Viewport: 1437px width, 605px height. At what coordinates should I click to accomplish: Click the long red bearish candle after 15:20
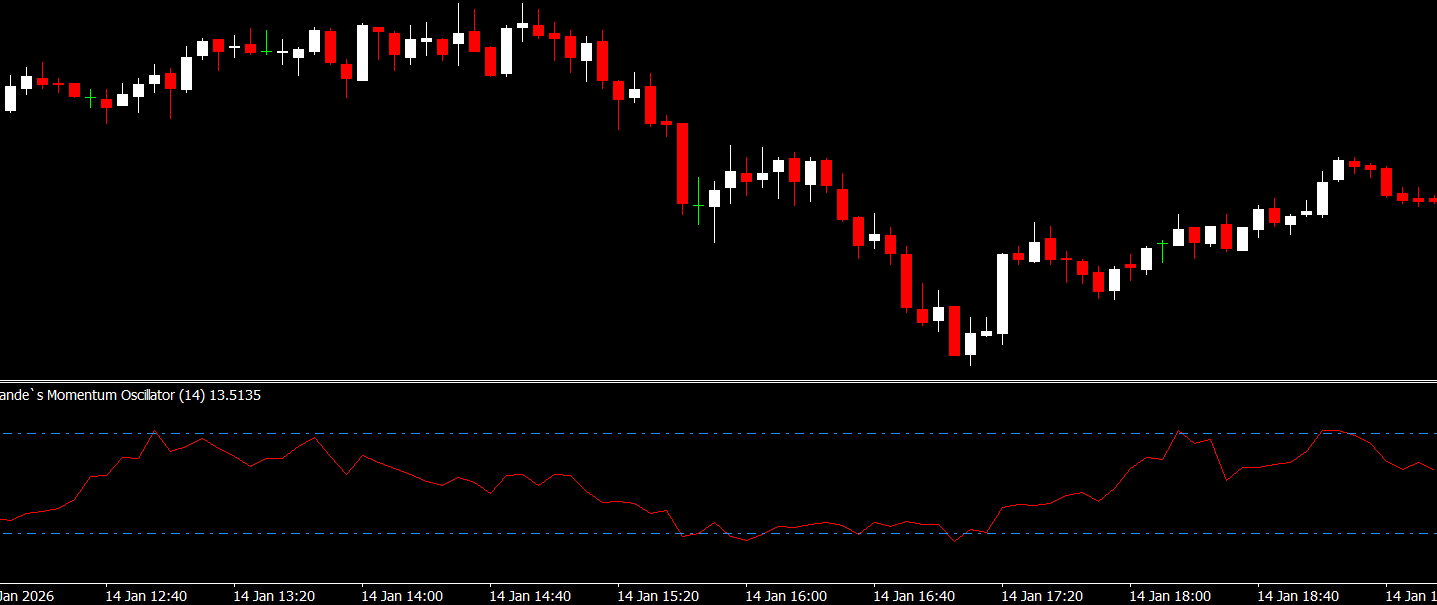click(x=683, y=163)
